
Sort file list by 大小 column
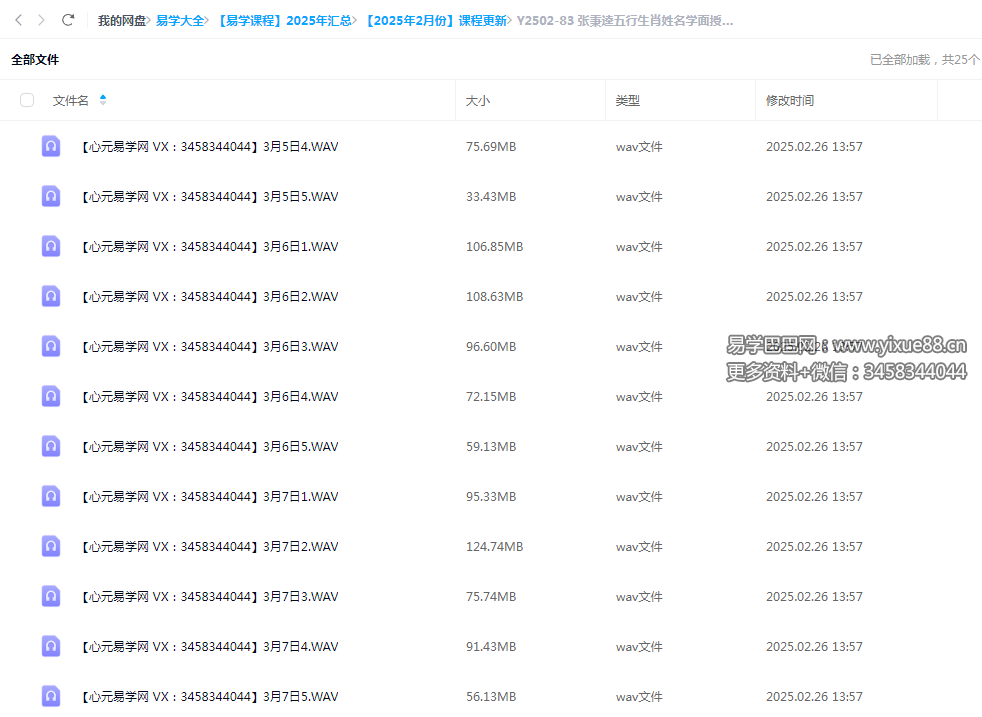(478, 101)
